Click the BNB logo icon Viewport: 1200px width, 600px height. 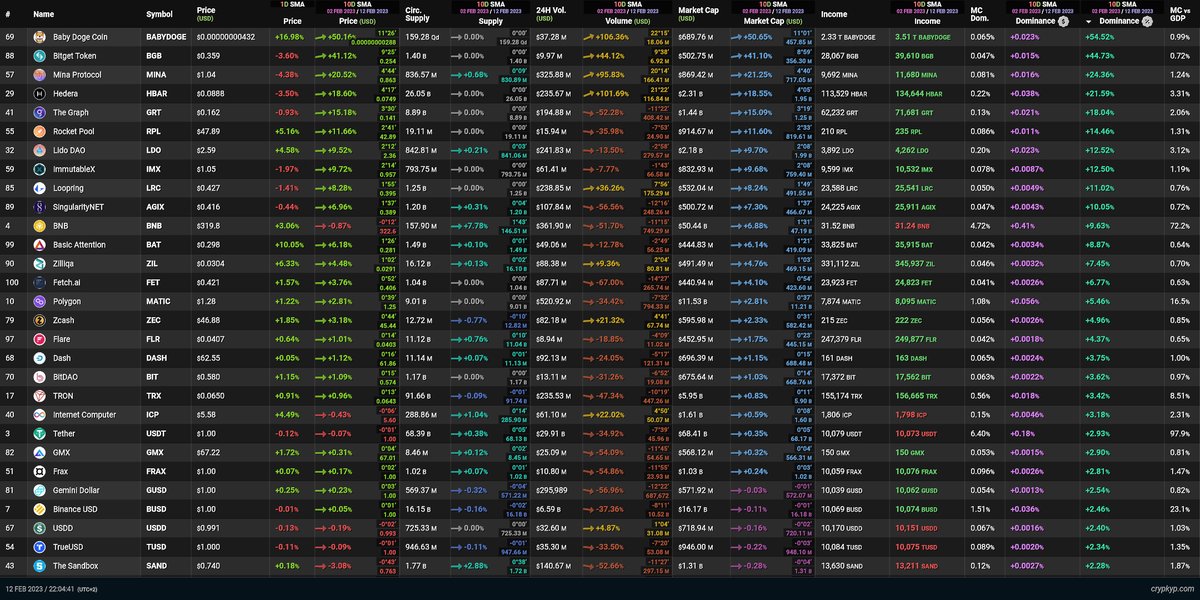pyautogui.click(x=39, y=225)
